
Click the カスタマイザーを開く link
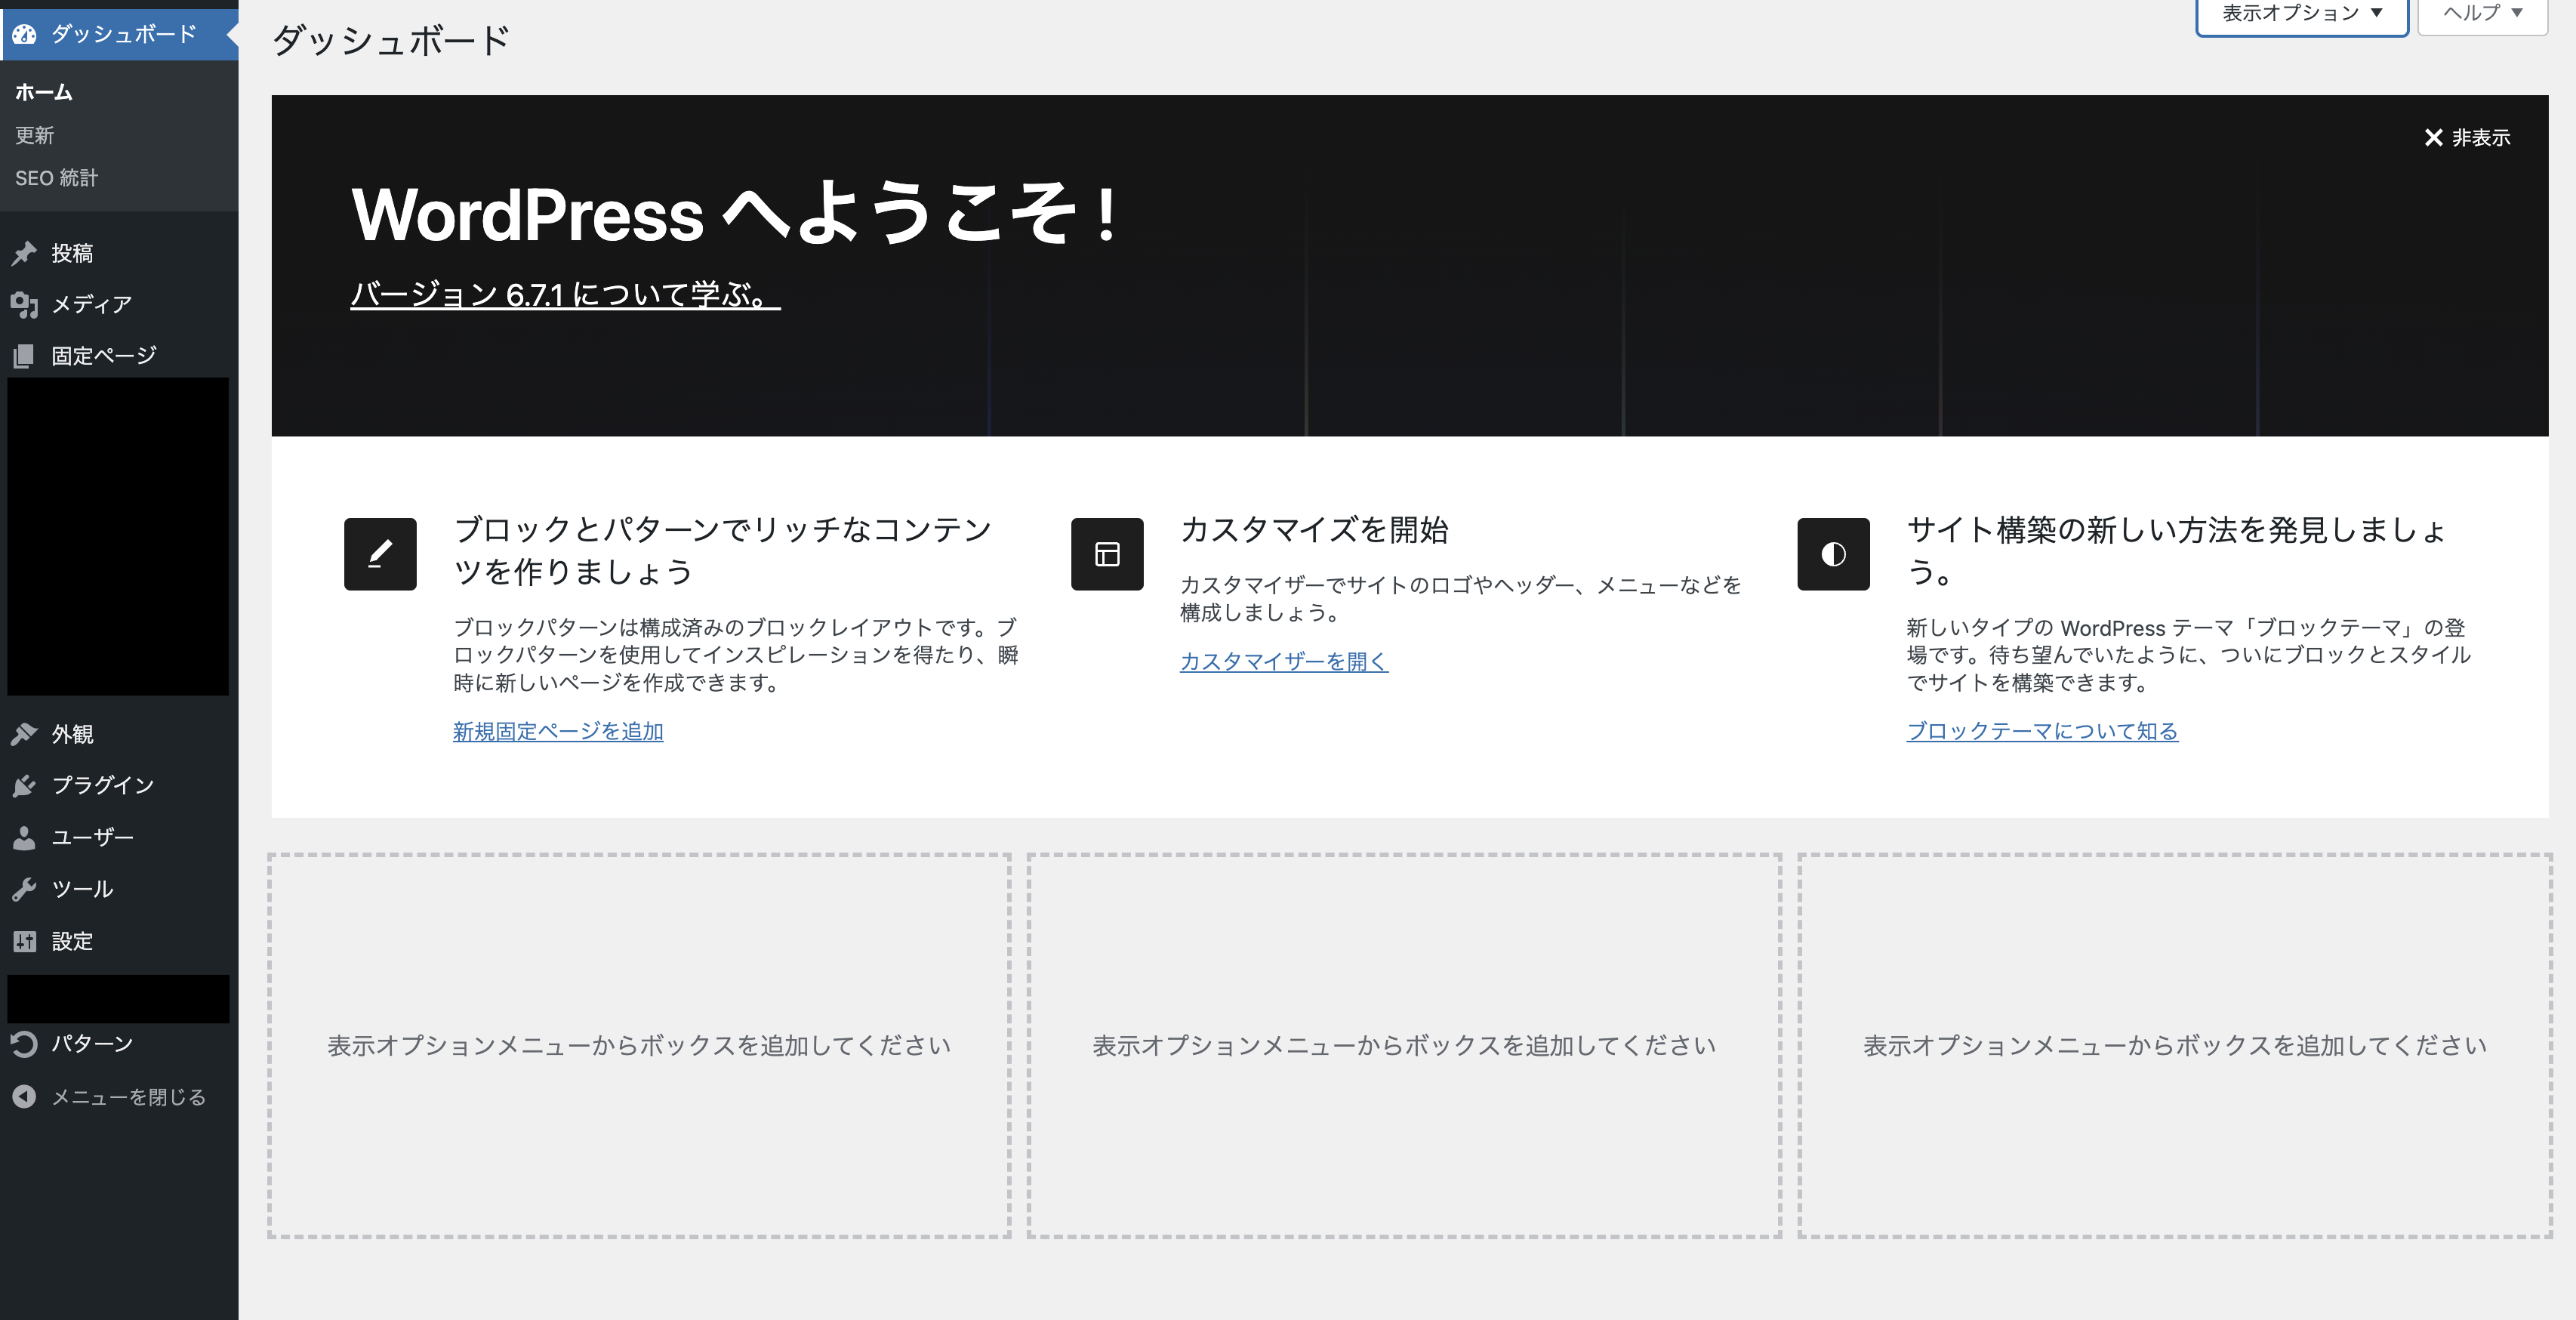[x=1284, y=661]
